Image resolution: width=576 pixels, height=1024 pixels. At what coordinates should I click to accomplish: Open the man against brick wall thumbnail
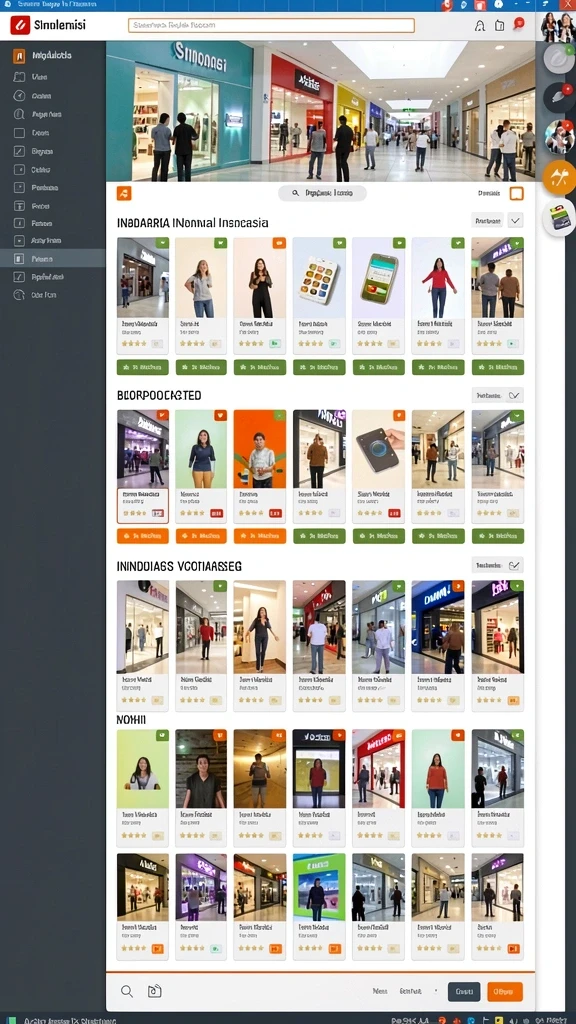coord(201,769)
